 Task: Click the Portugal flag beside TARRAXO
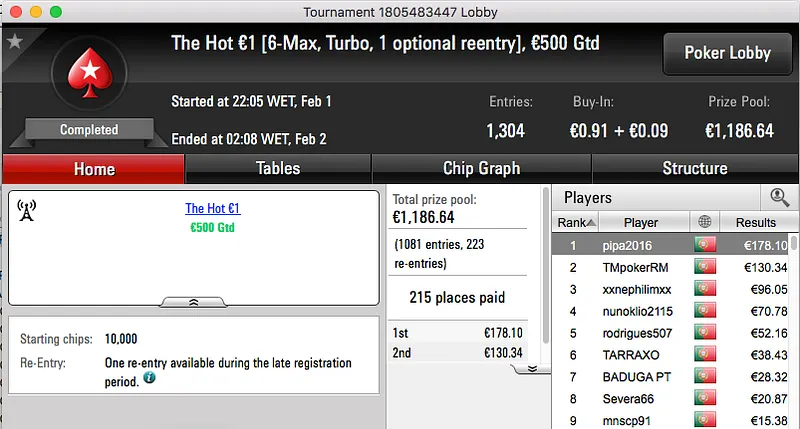point(704,355)
